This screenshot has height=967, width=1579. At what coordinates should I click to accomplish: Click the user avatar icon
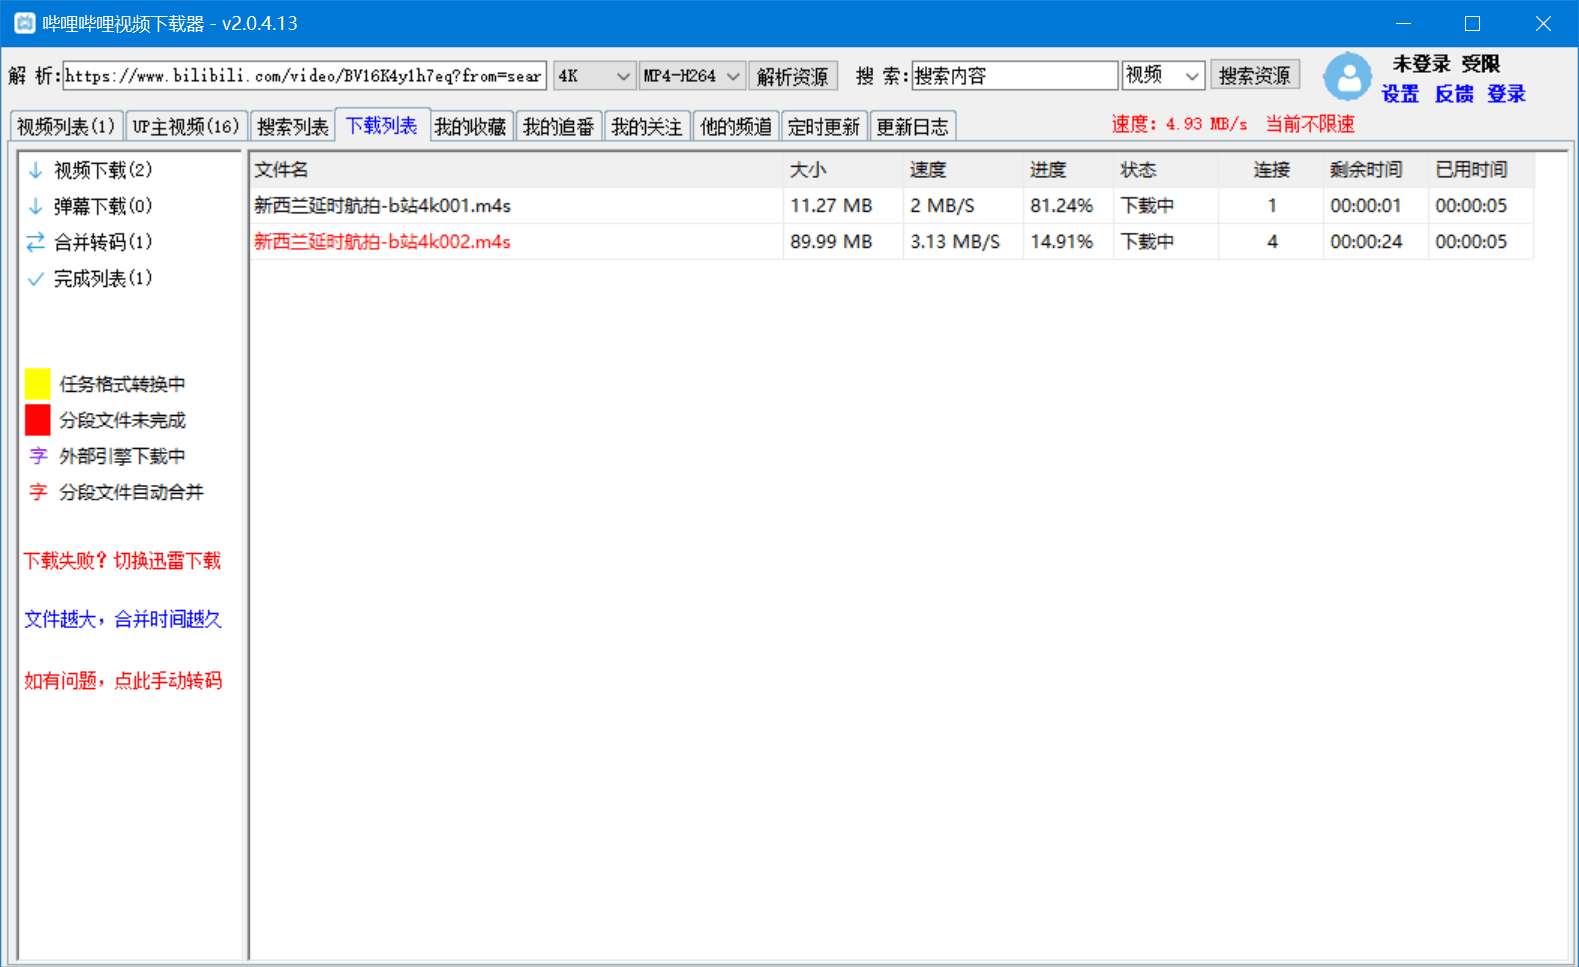pyautogui.click(x=1348, y=77)
